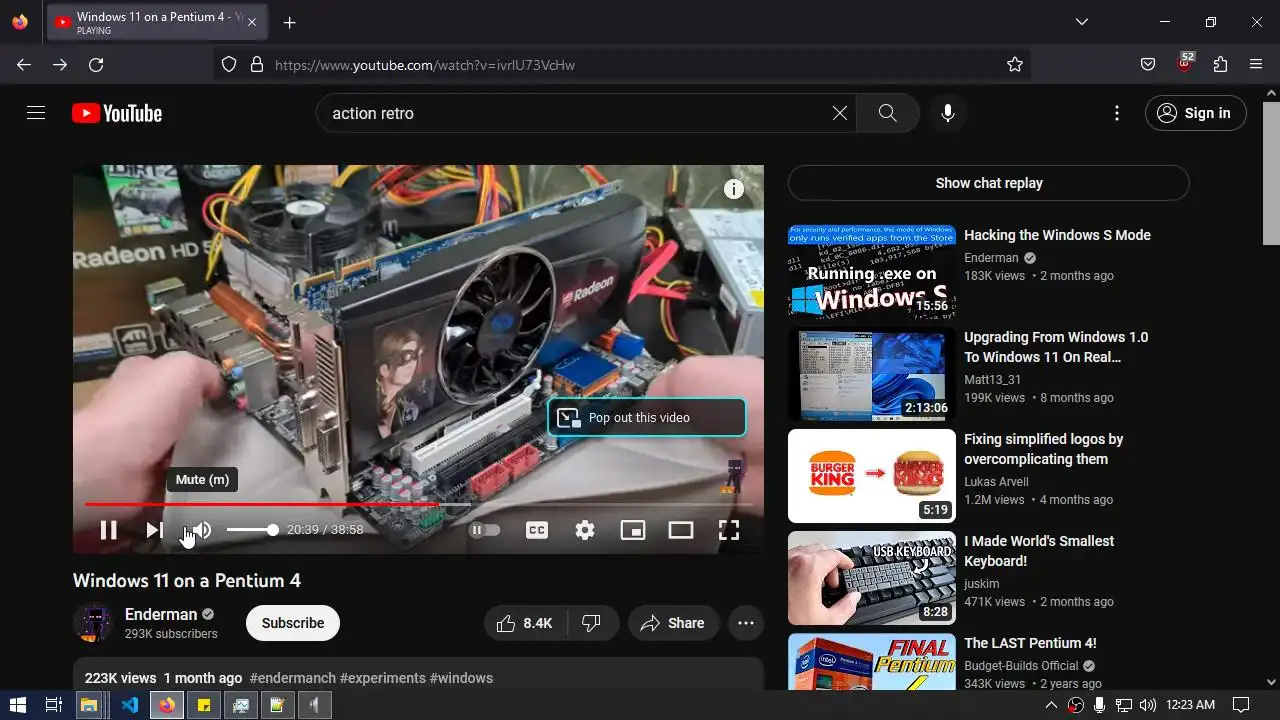Viewport: 1280px width, 720px height.
Task: Open the Firefox application menu
Action: (x=1256, y=65)
